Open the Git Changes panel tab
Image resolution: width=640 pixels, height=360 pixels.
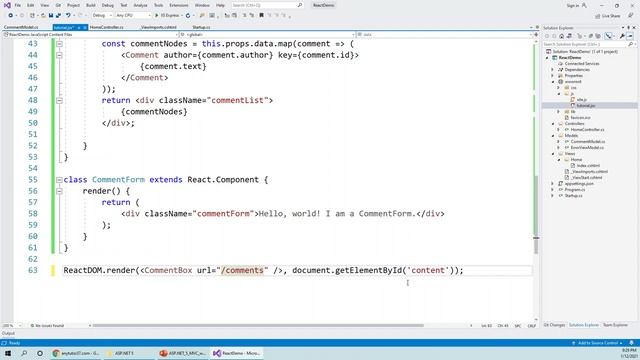pyautogui.click(x=554, y=325)
